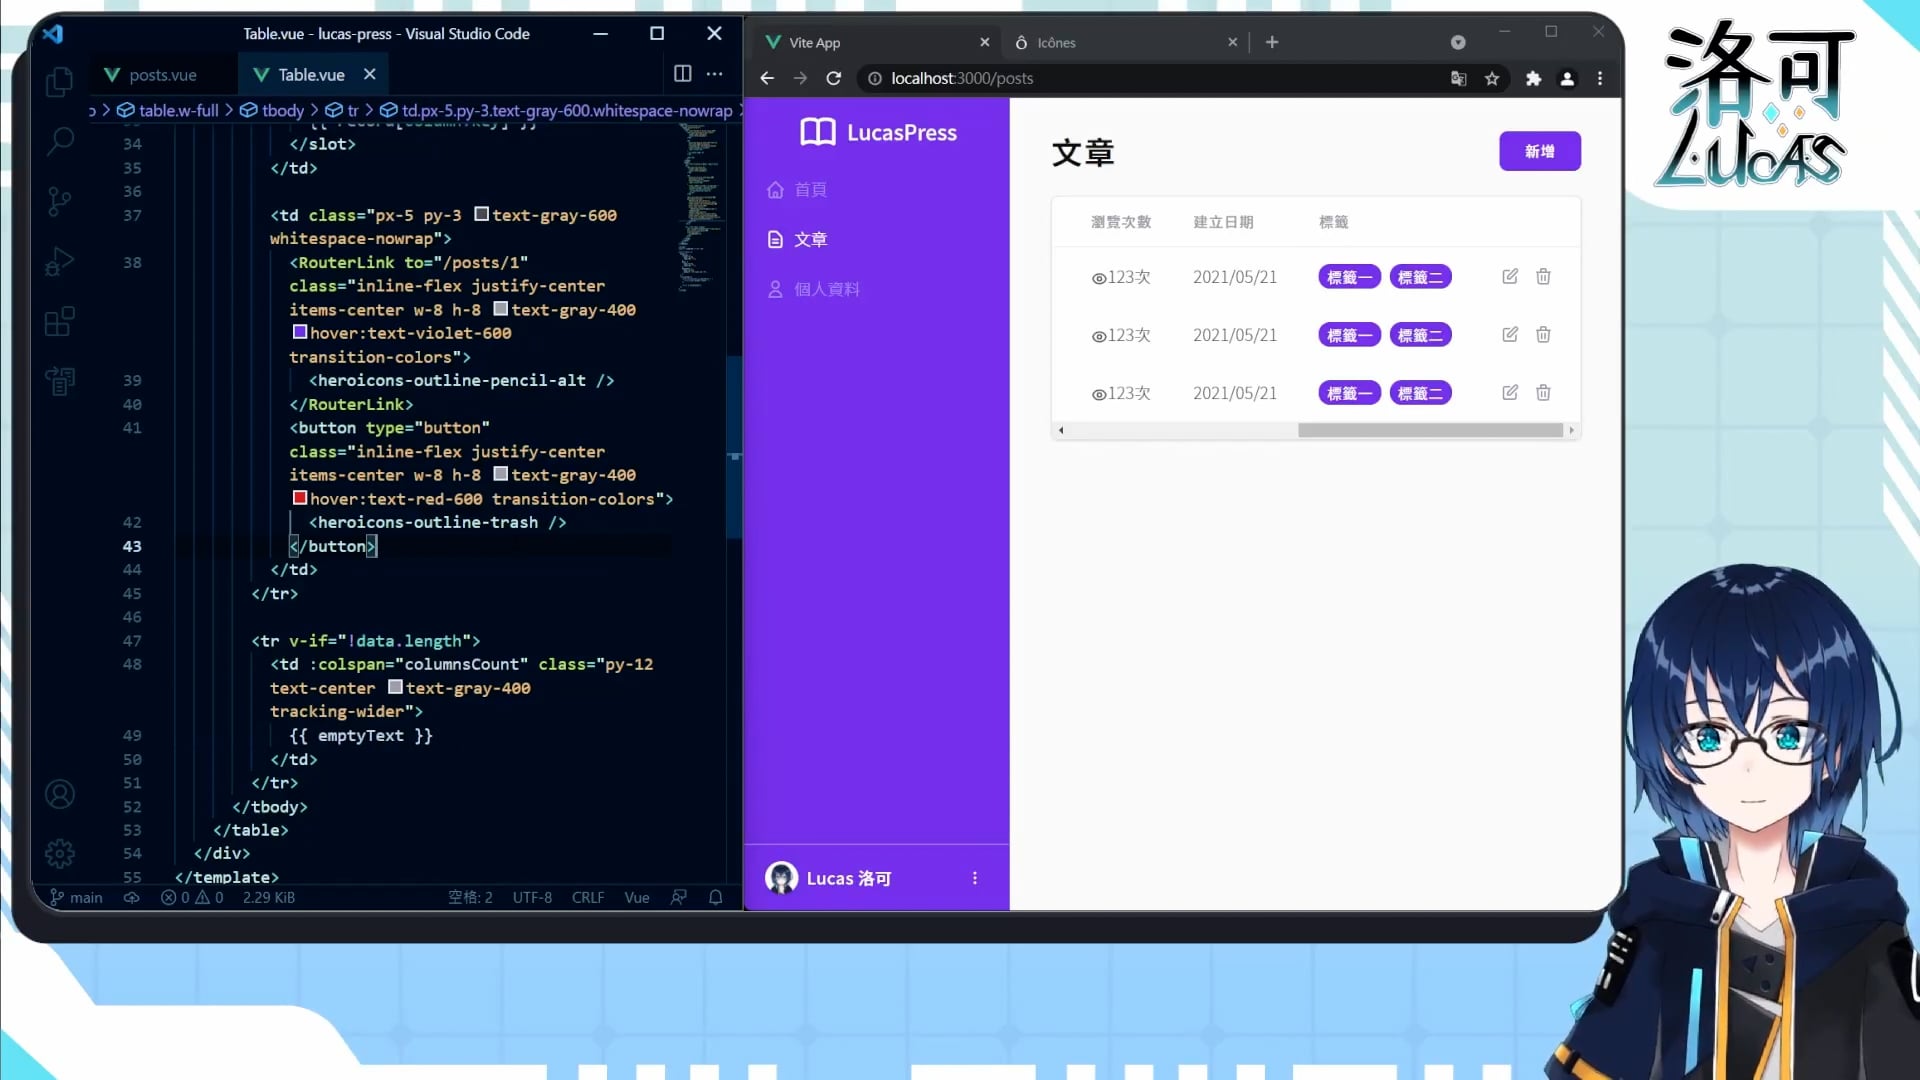Open the Chrome three-dot menu
This screenshot has height=1080, width=1920.
(1600, 78)
